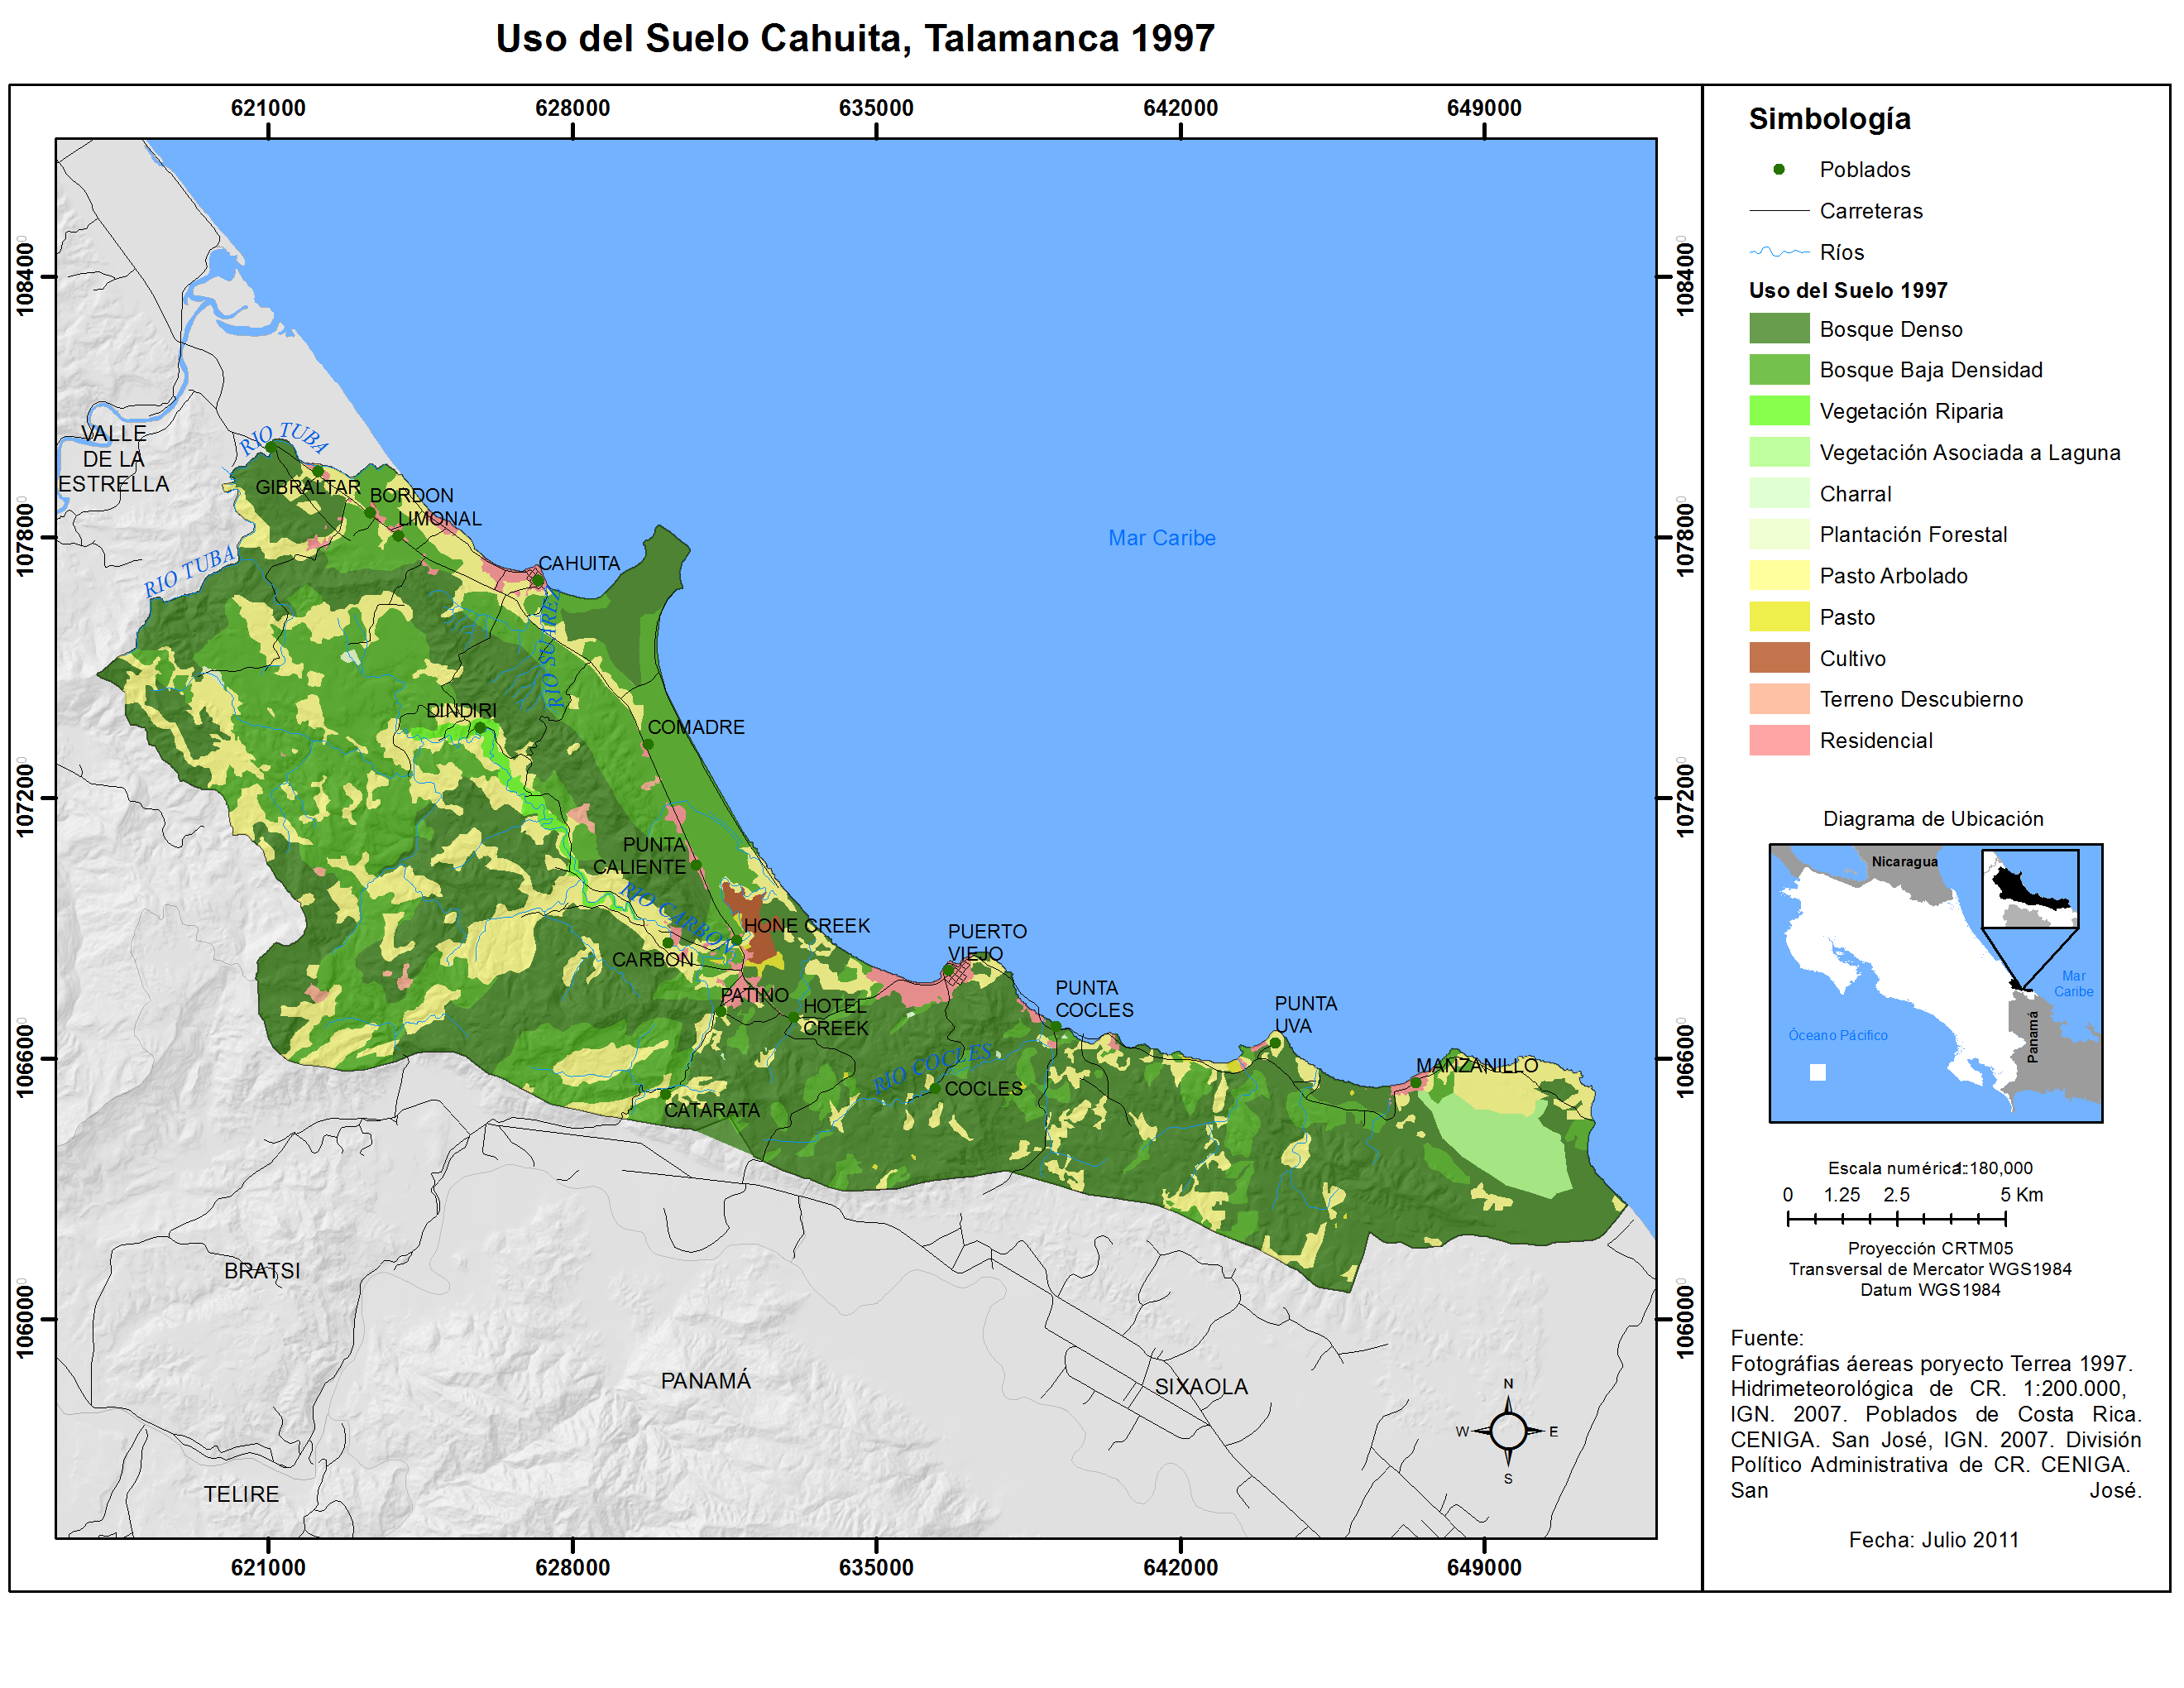This screenshot has height=1688, width=2184.
Task: Click the Ríos wavy line symbol
Action: (x=1779, y=252)
